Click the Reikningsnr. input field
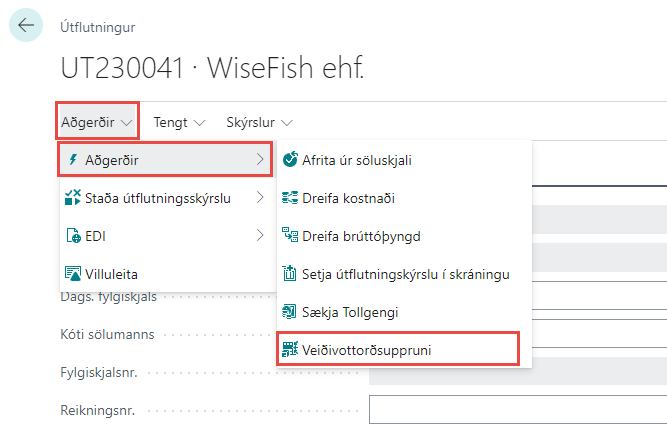The image size is (667, 424). (517, 410)
